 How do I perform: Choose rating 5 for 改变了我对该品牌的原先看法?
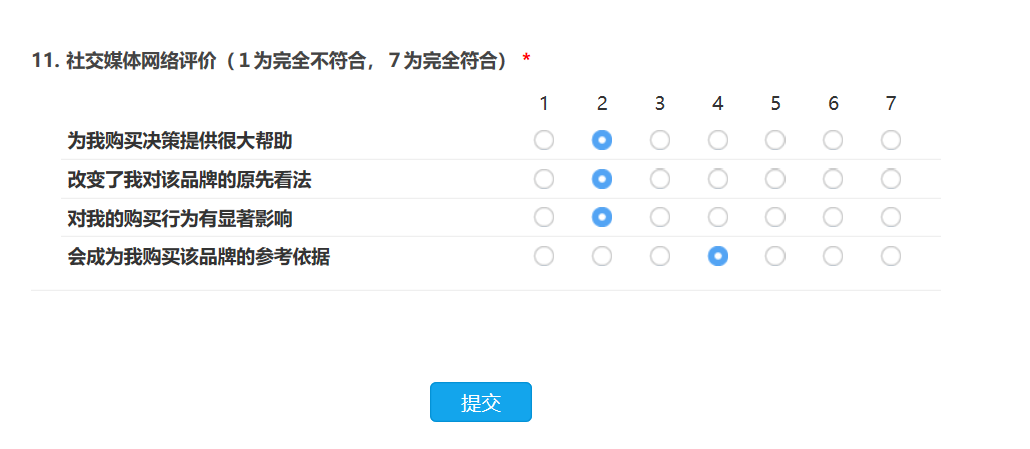775,179
